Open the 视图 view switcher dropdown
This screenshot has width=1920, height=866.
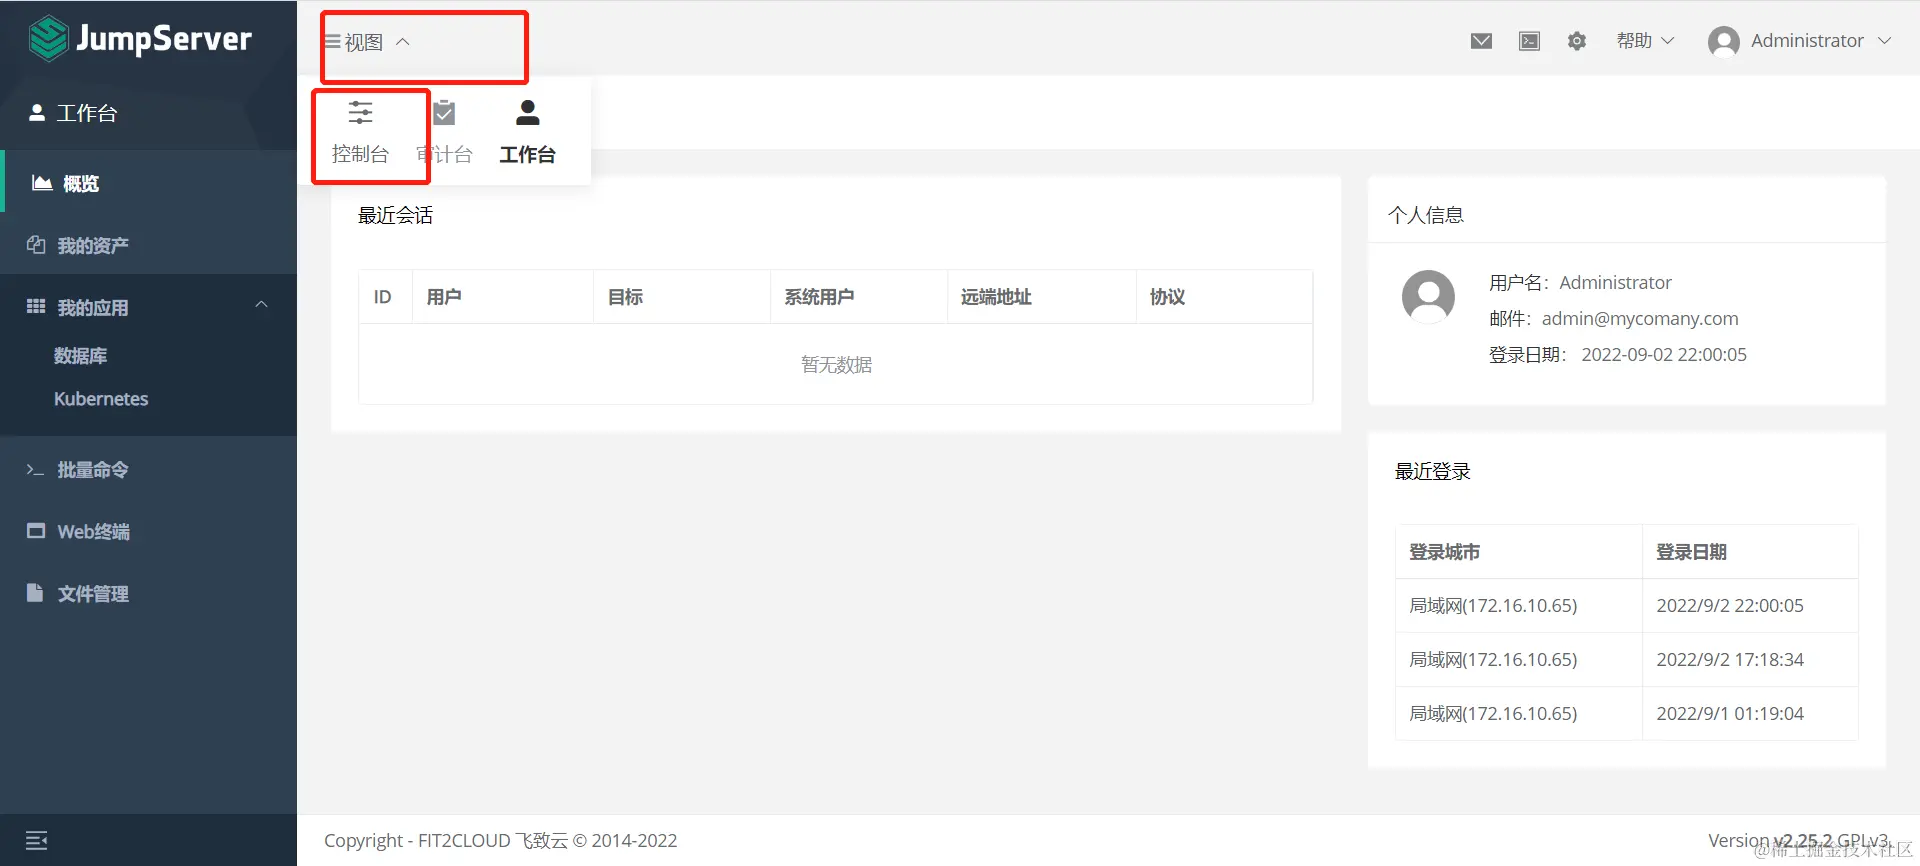367,42
